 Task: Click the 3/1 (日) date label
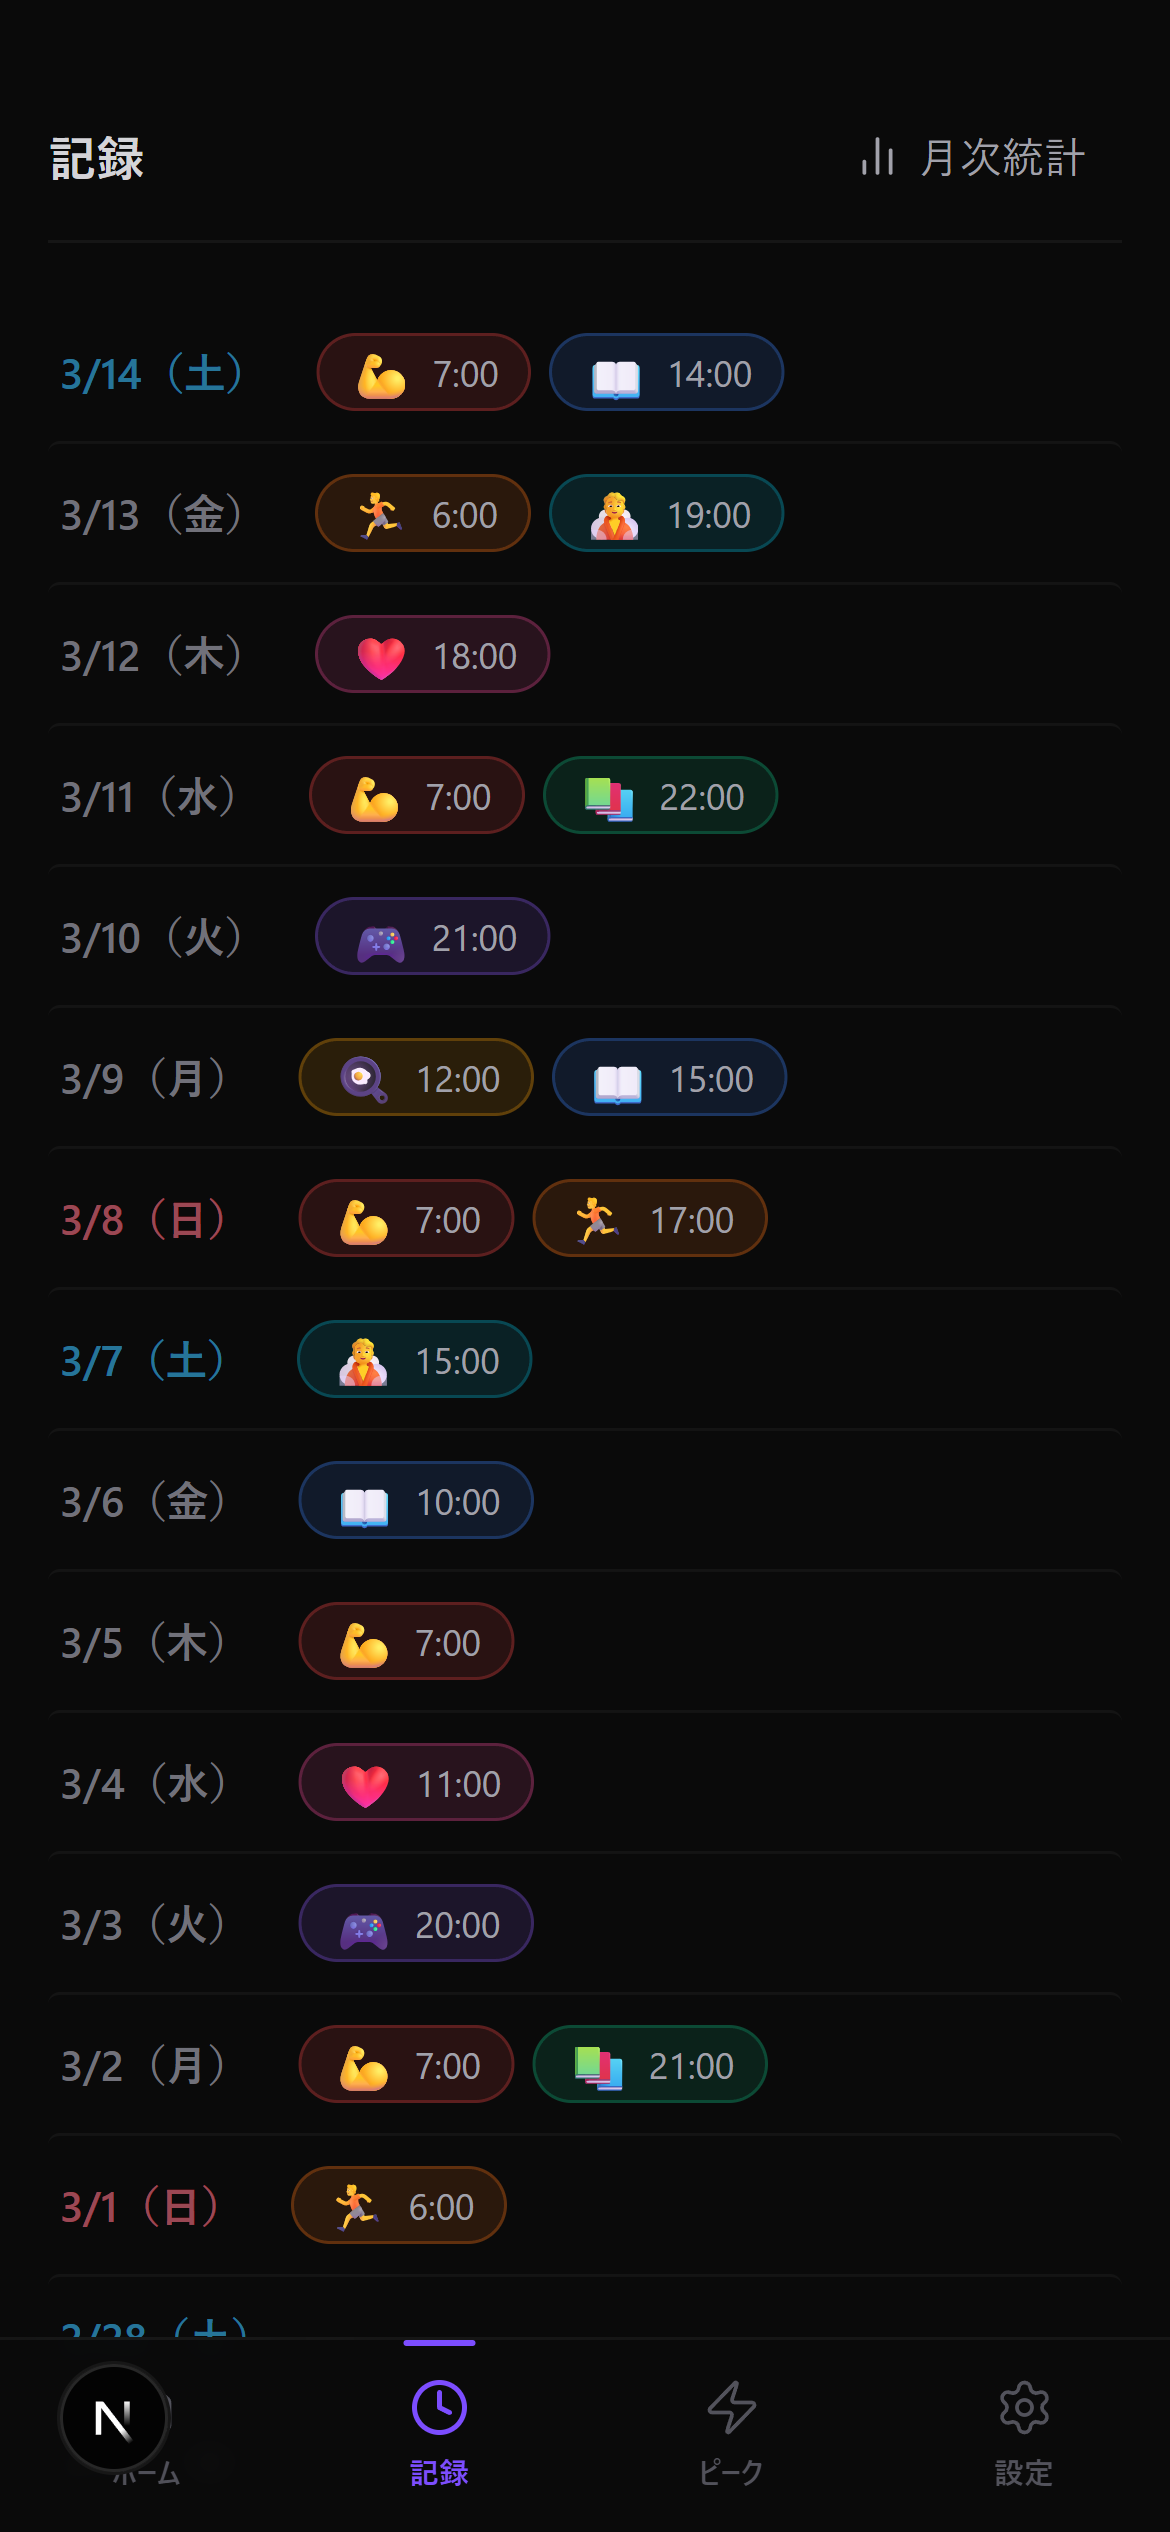tap(140, 2207)
